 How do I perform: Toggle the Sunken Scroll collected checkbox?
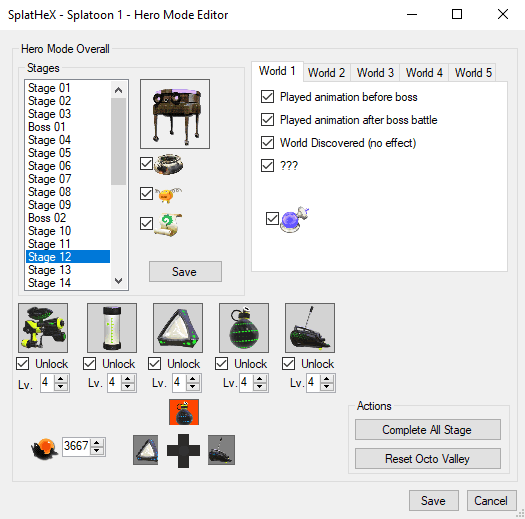pyautogui.click(x=146, y=223)
